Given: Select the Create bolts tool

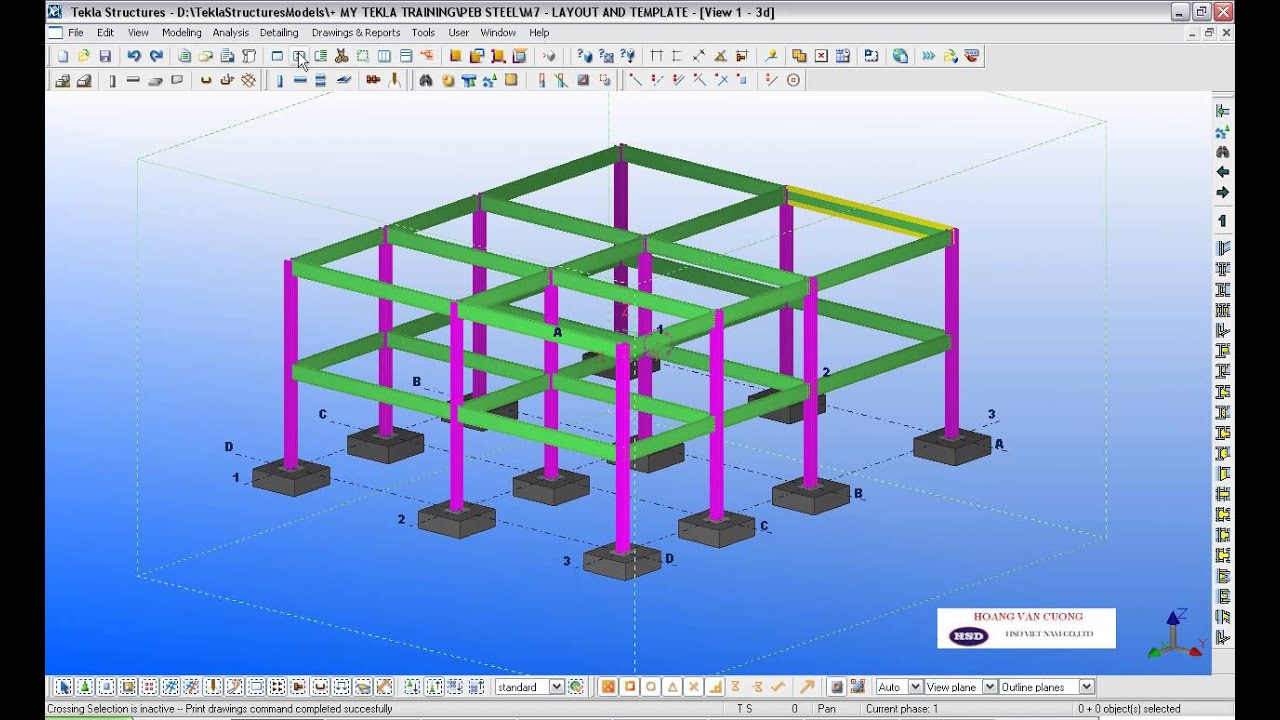Looking at the screenshot, I should (x=373, y=80).
